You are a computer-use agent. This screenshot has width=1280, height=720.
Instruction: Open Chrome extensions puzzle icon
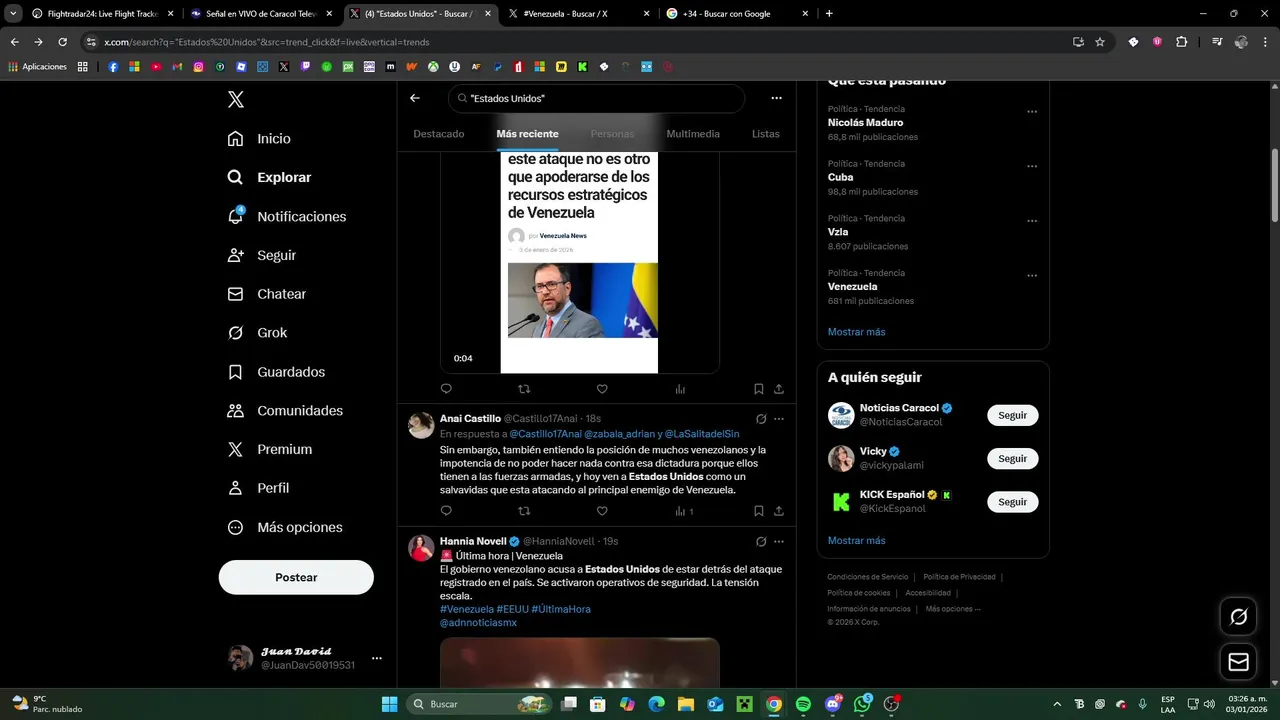[1181, 42]
